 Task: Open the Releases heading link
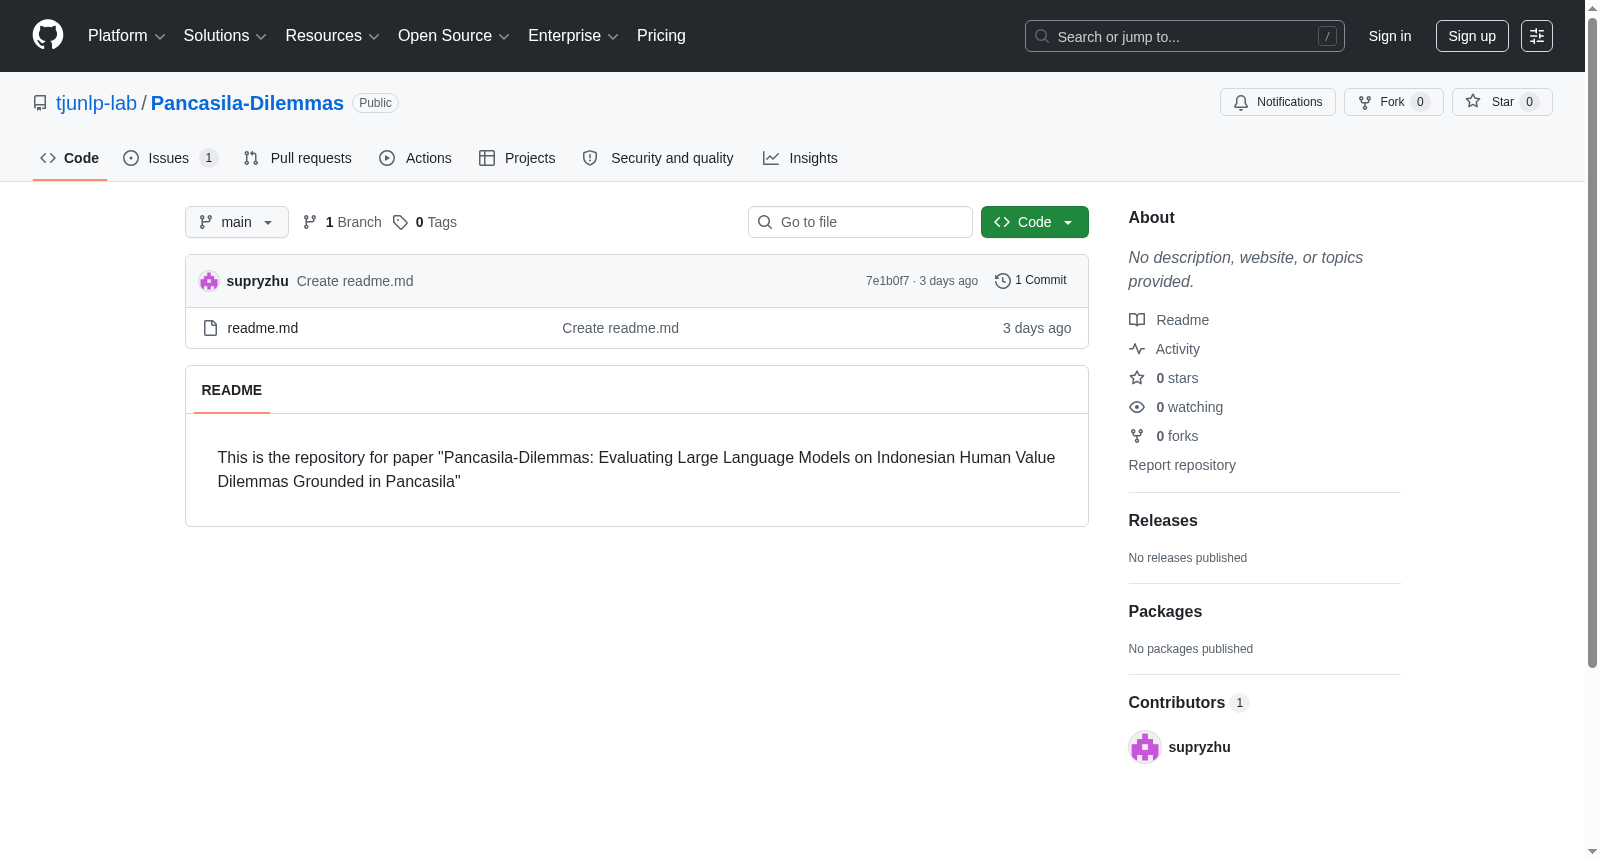coord(1163,520)
